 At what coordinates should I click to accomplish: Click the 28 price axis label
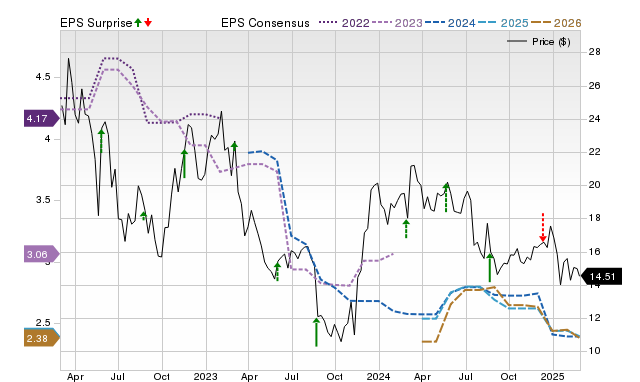tap(594, 52)
